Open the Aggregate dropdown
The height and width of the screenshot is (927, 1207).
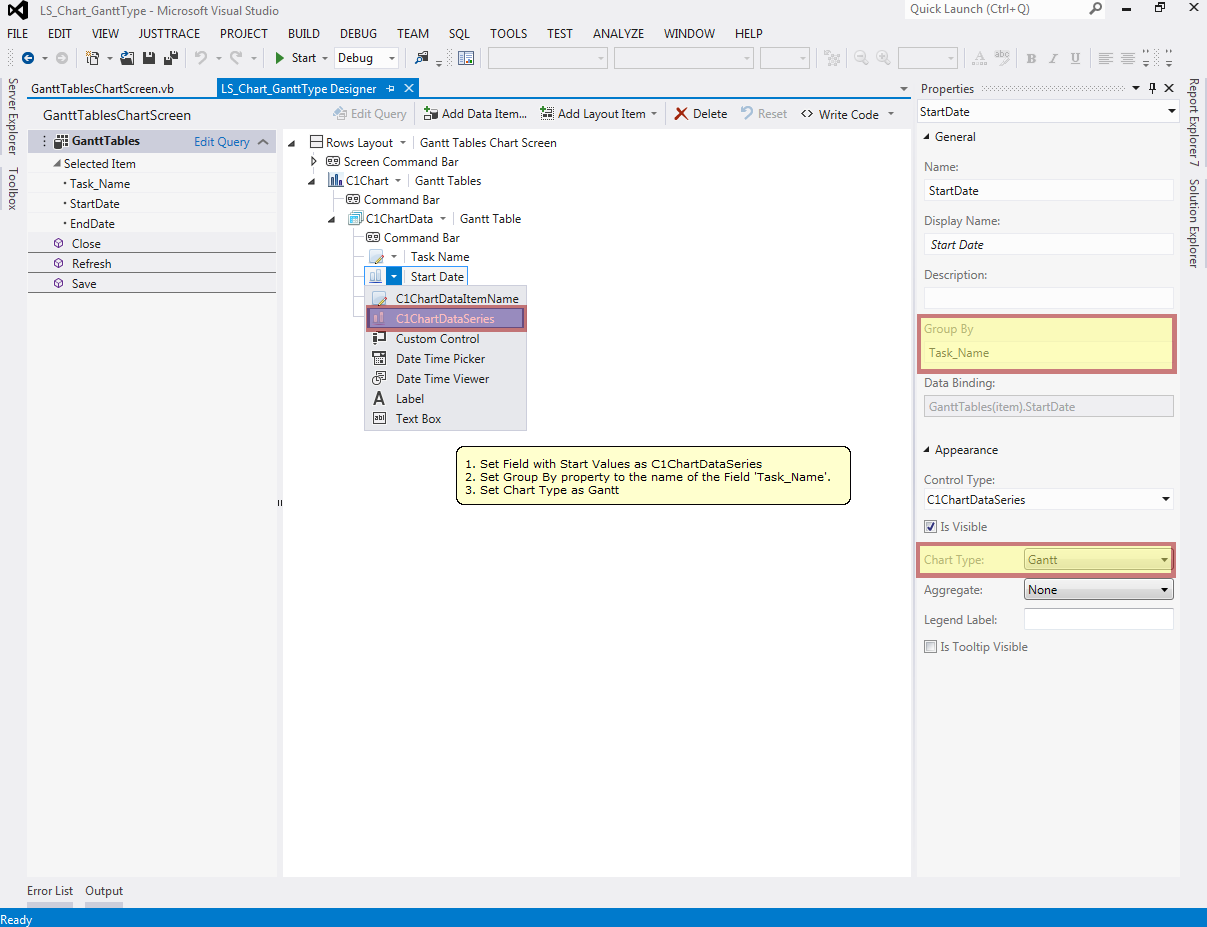(x=1165, y=590)
